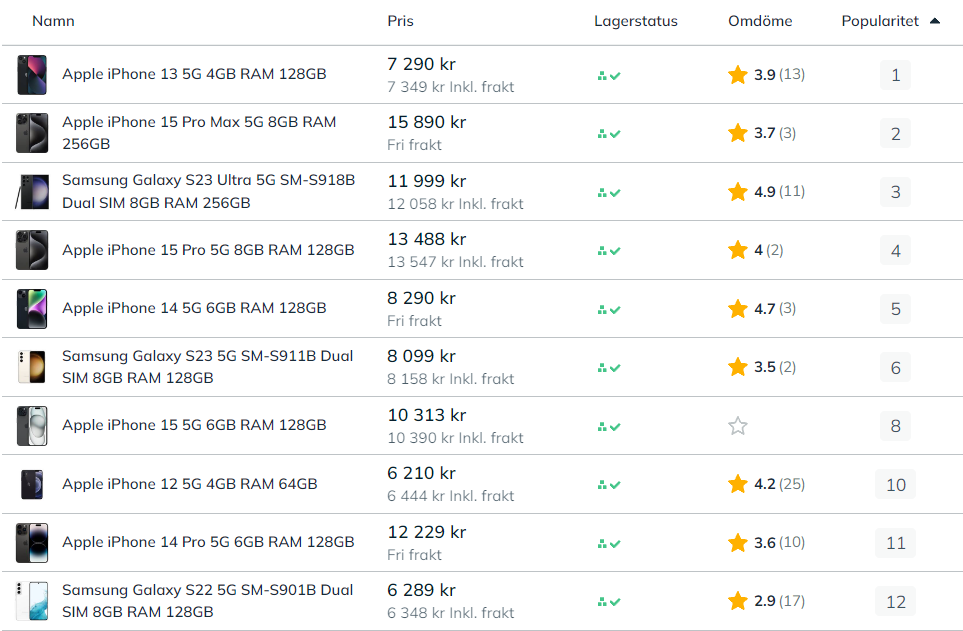This screenshot has height=631, width=963.
Task: Click the rating star for Galaxy S23 Ultra
Action: pyautogui.click(x=738, y=191)
